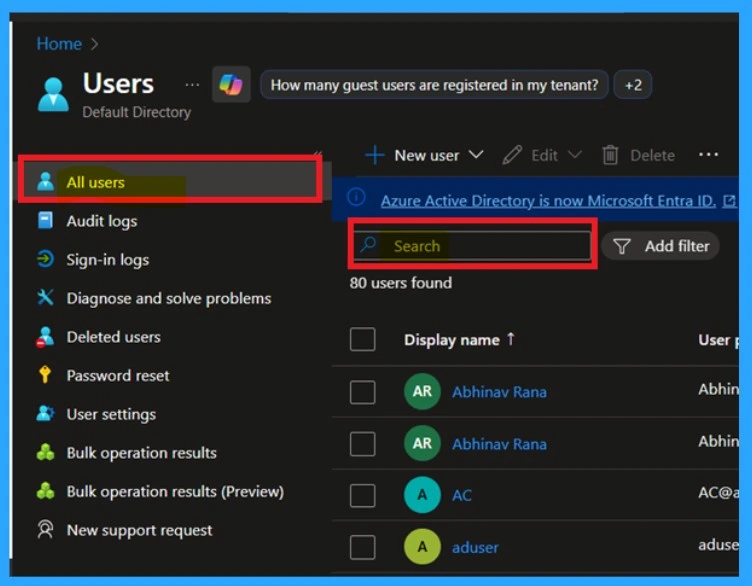Click the green A avatar for aduser
Viewport: 752px width, 586px height.
(x=422, y=547)
